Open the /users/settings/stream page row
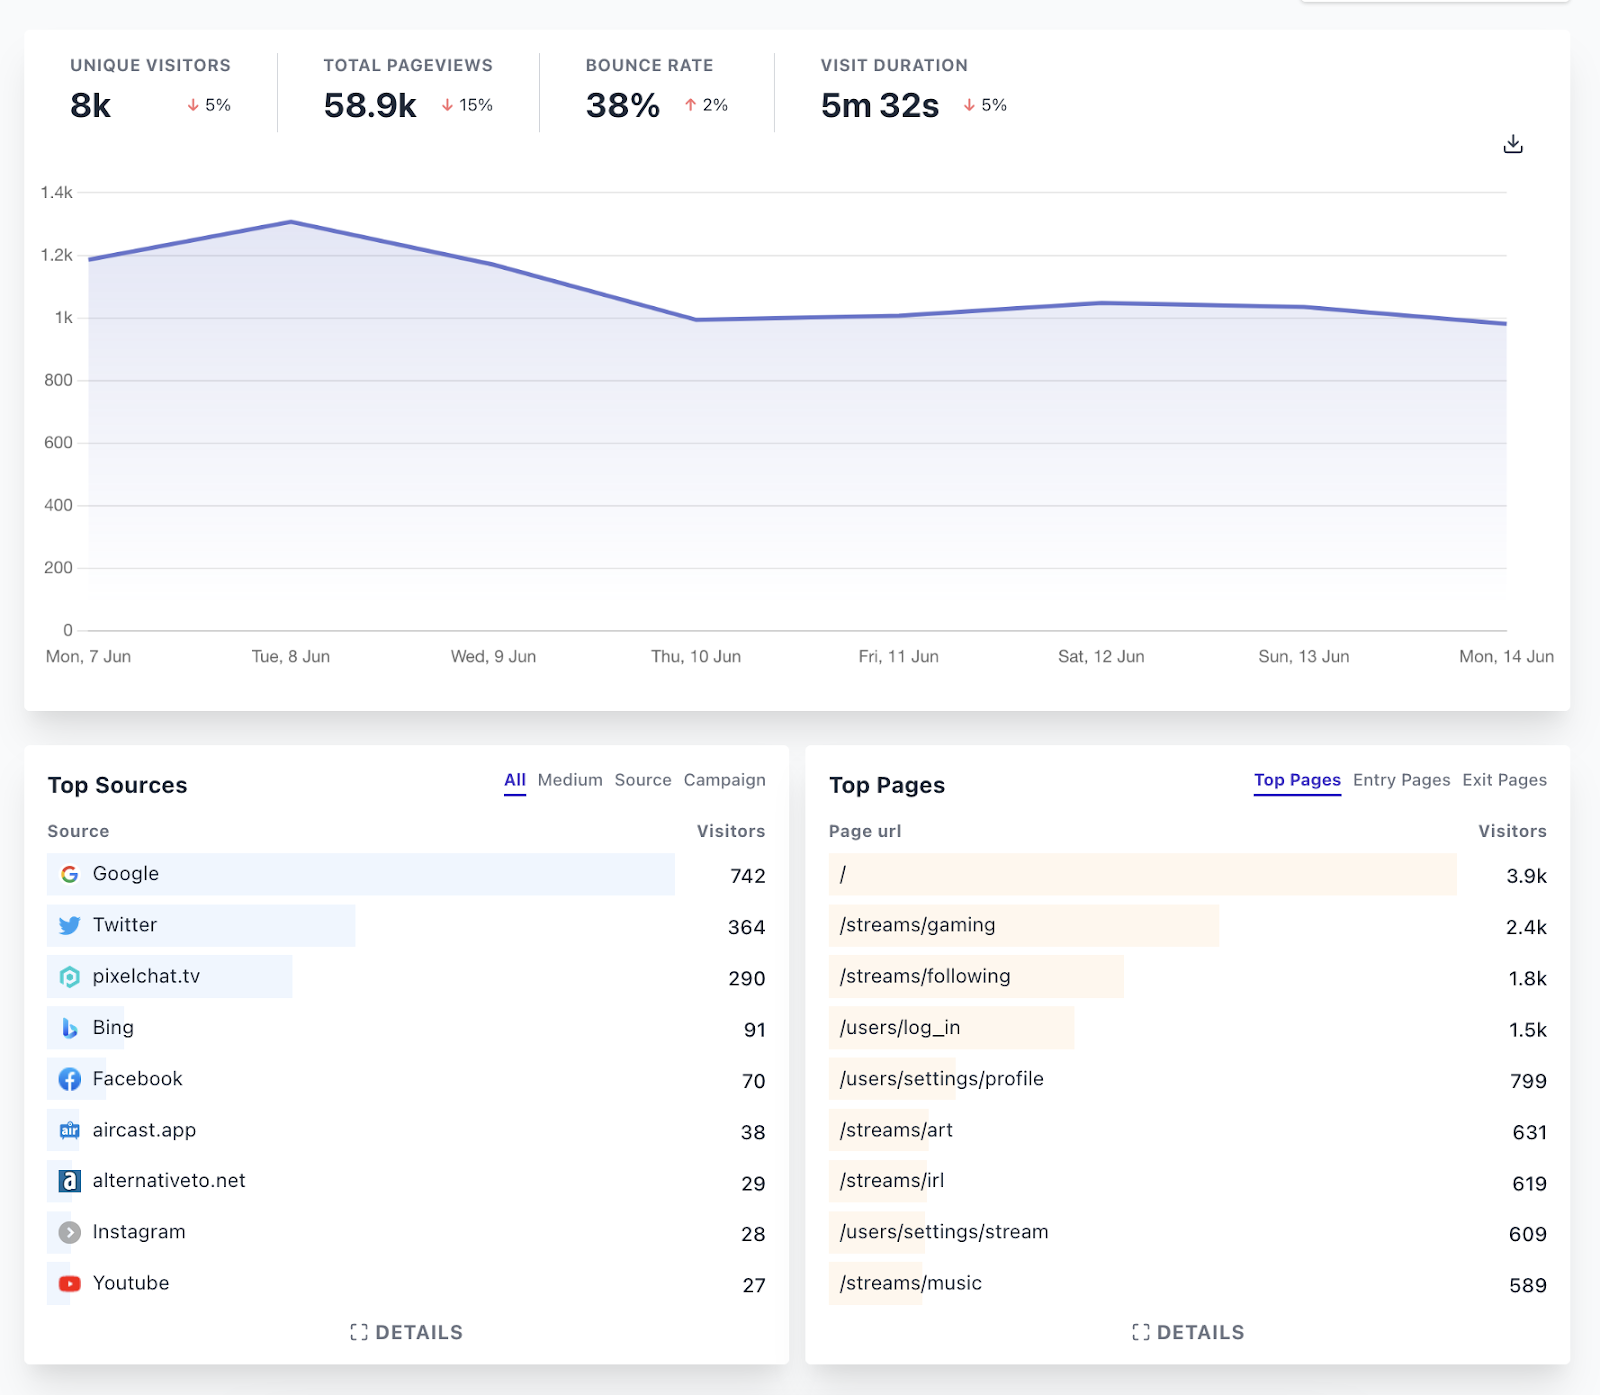The height and width of the screenshot is (1395, 1600). coord(1188,1232)
